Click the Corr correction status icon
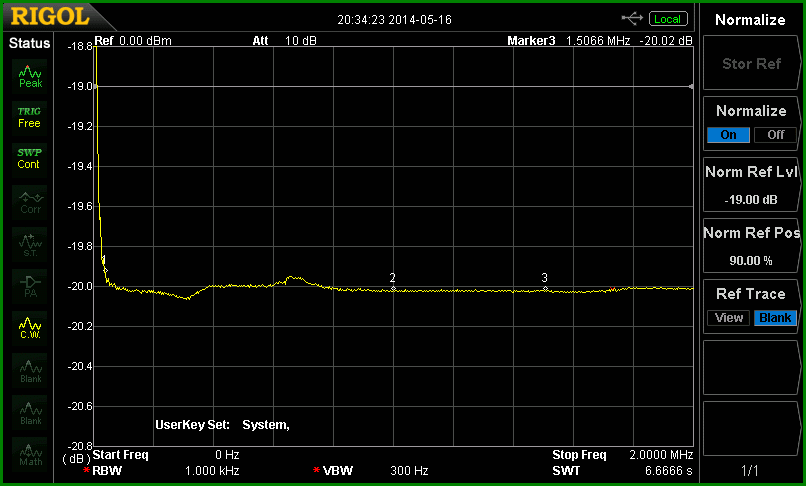The width and height of the screenshot is (806, 486). (30, 203)
